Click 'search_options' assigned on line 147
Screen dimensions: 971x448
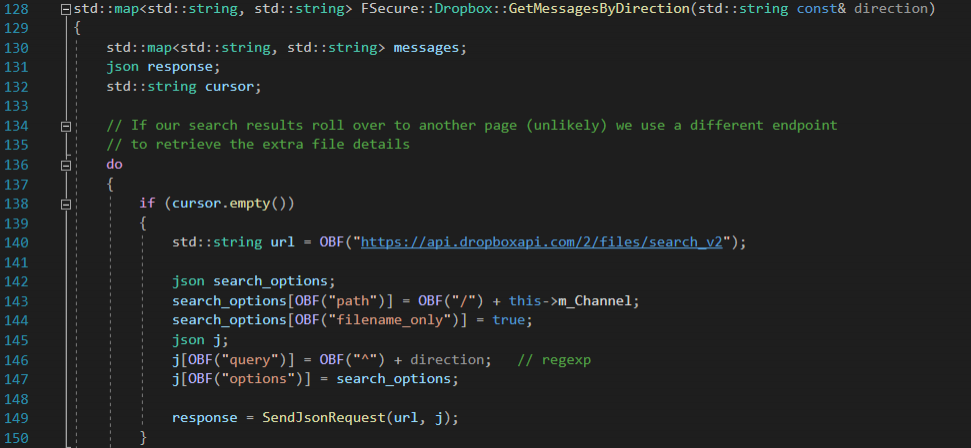click(393, 378)
